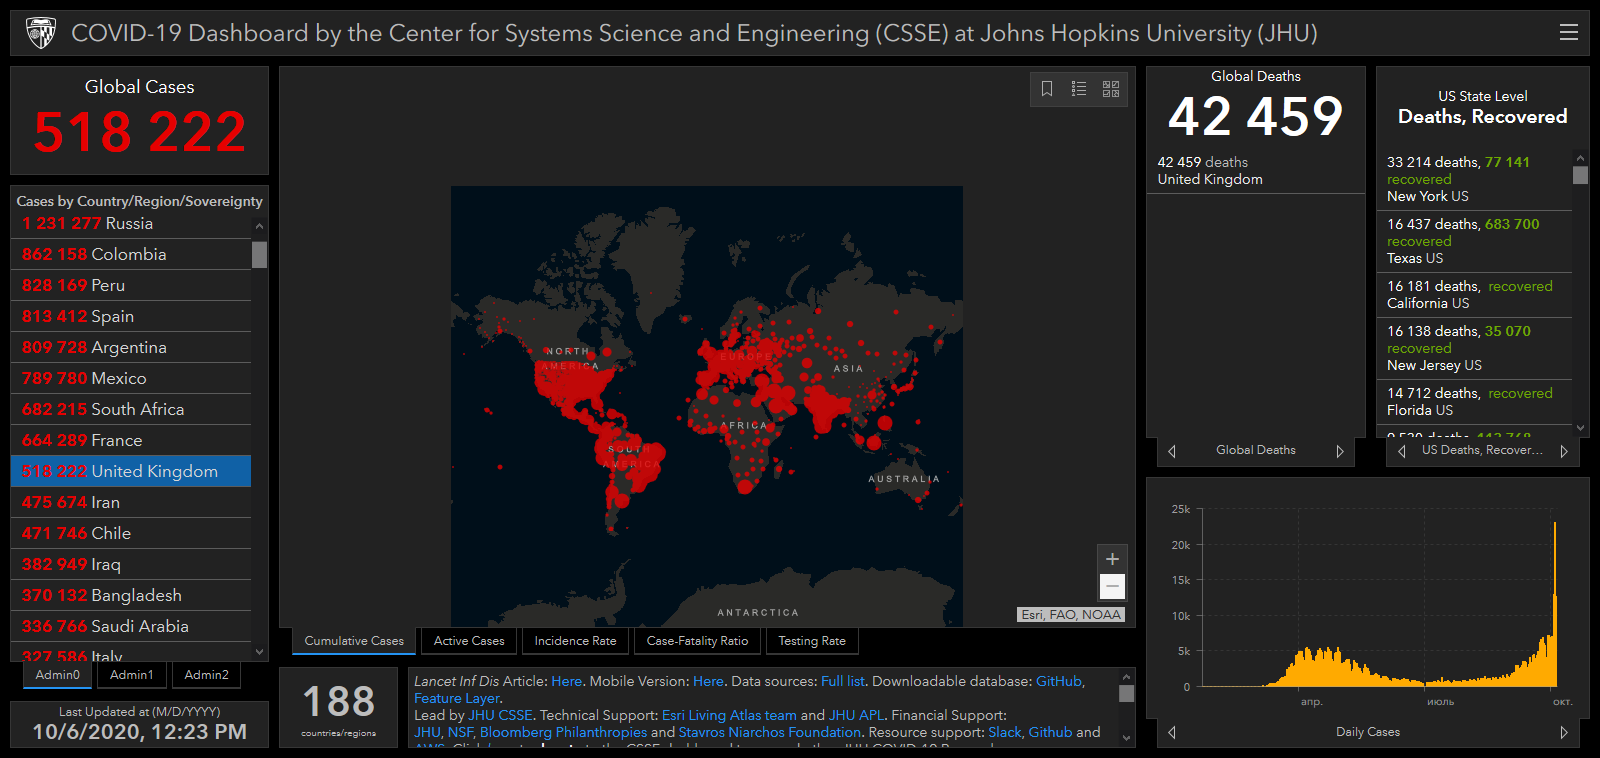Select Bangladesh in the country list
The height and width of the screenshot is (758, 1600).
coord(131,595)
